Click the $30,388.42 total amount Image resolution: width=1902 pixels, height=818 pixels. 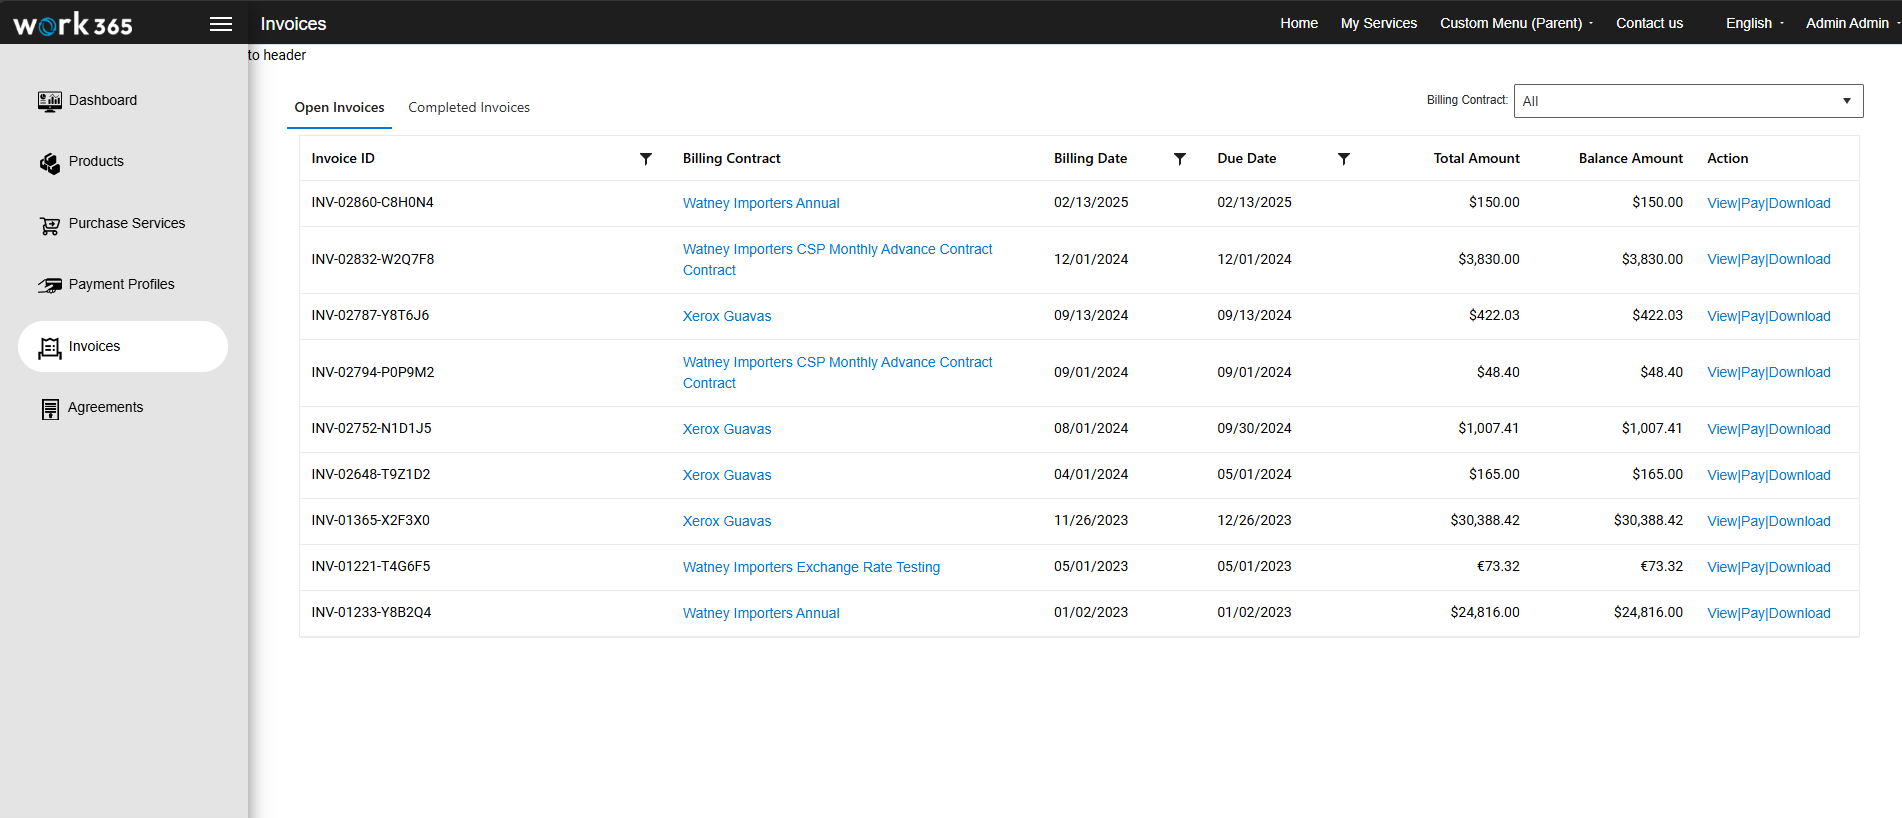(1485, 520)
